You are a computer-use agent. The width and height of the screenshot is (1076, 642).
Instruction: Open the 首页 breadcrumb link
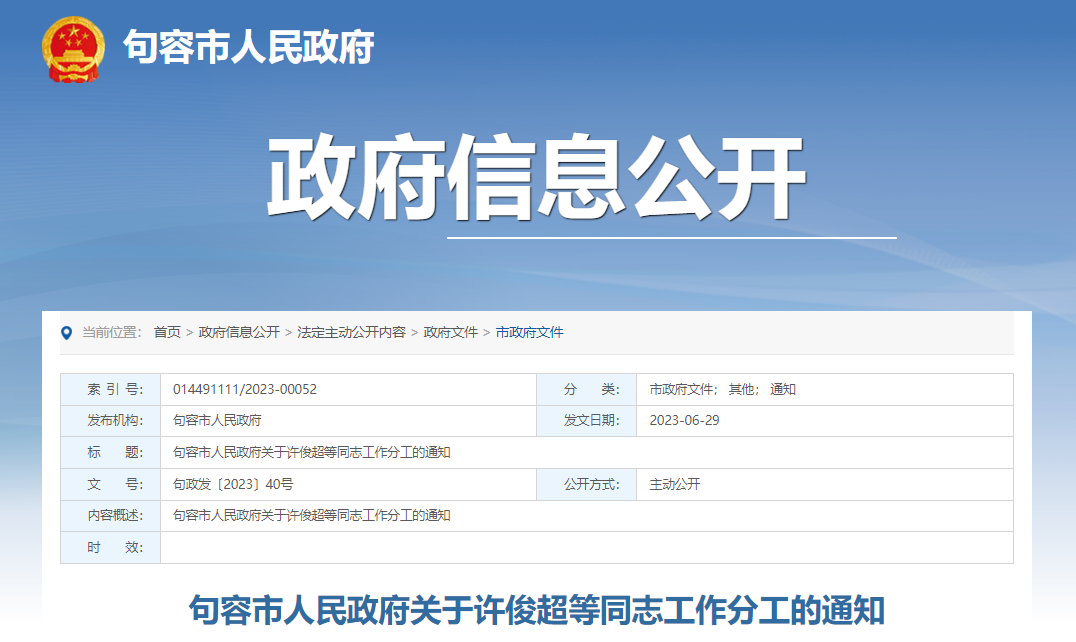tap(167, 333)
